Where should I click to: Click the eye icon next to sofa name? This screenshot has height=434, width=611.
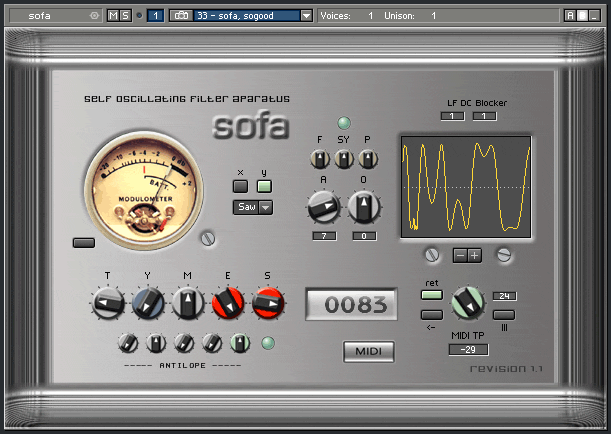click(x=94, y=16)
